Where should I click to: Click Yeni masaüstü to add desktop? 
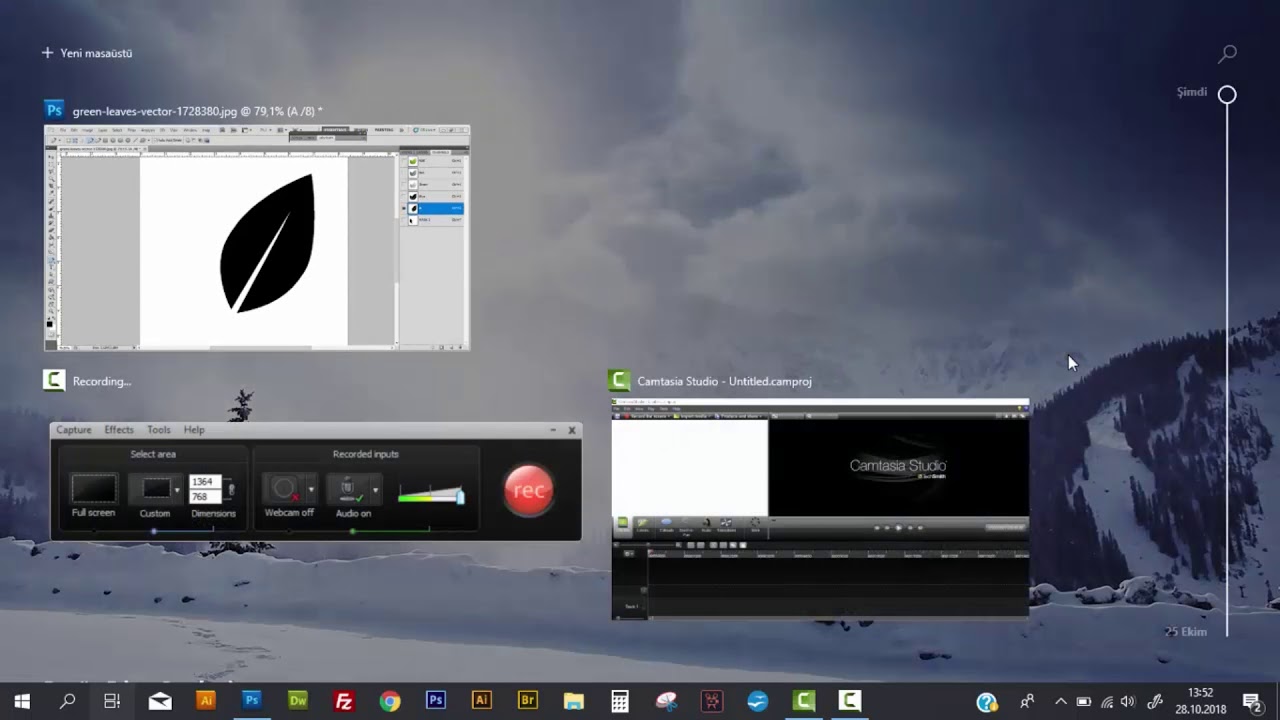[x=87, y=53]
